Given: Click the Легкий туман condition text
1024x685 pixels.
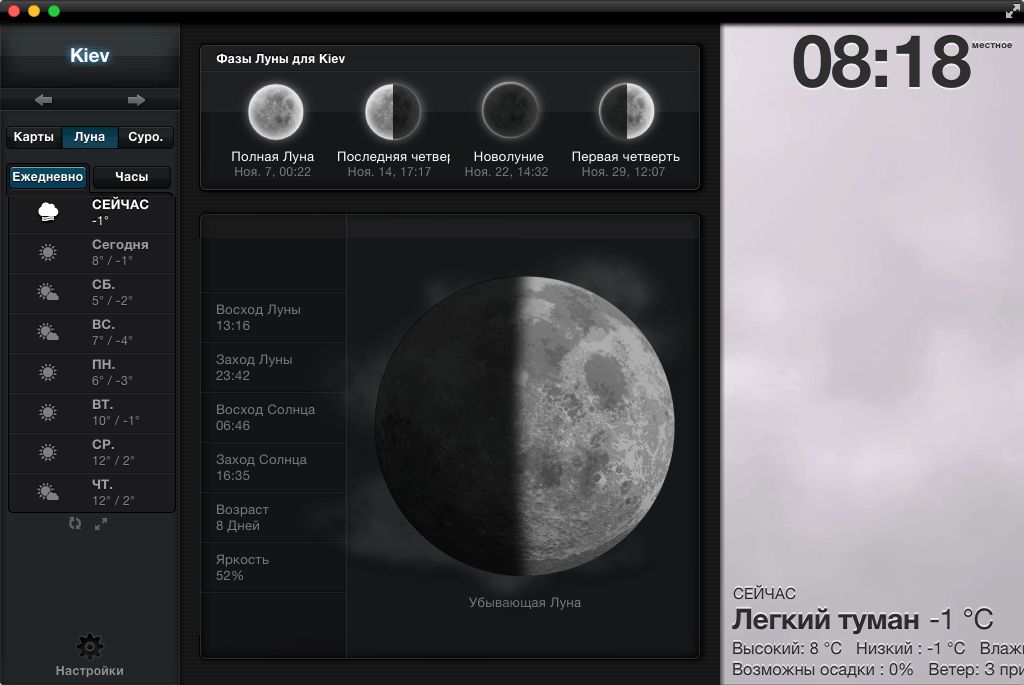Looking at the screenshot, I should (x=825, y=620).
